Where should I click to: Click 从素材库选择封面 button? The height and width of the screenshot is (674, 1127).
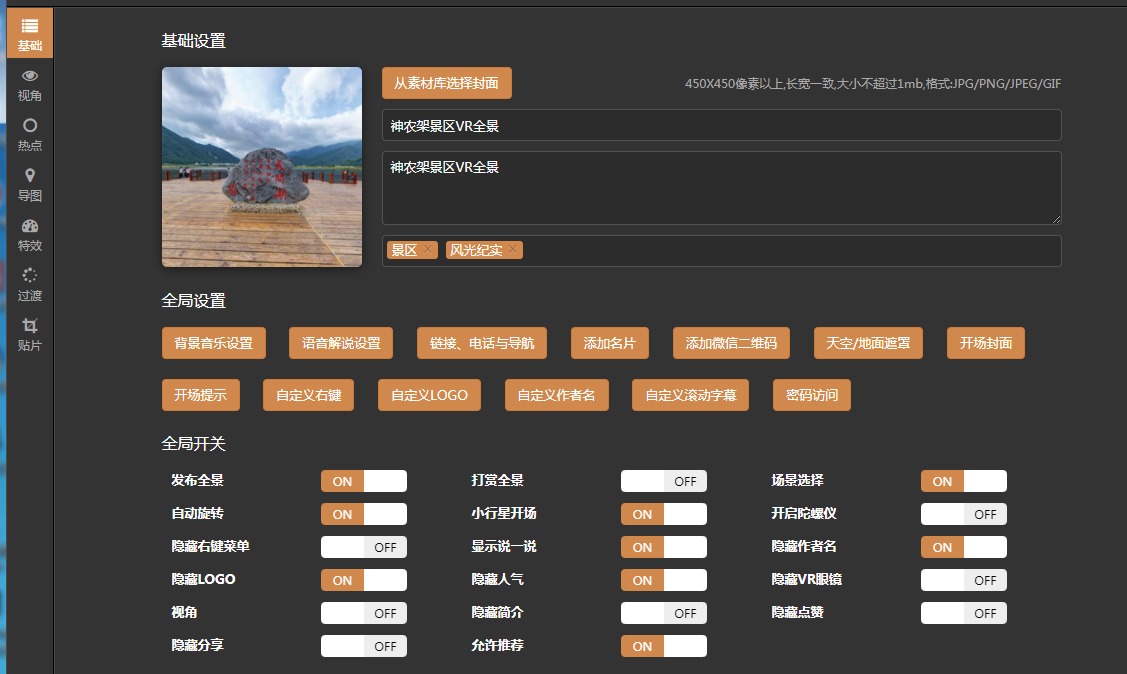[446, 83]
